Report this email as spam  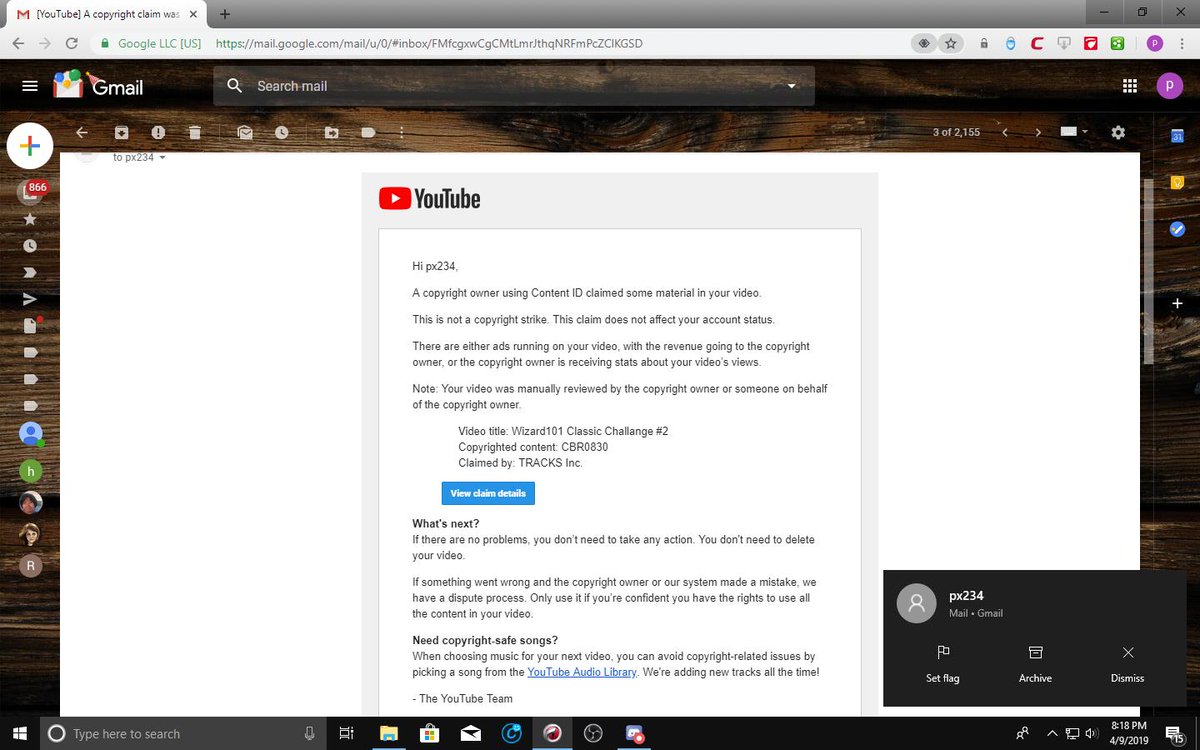[x=158, y=132]
